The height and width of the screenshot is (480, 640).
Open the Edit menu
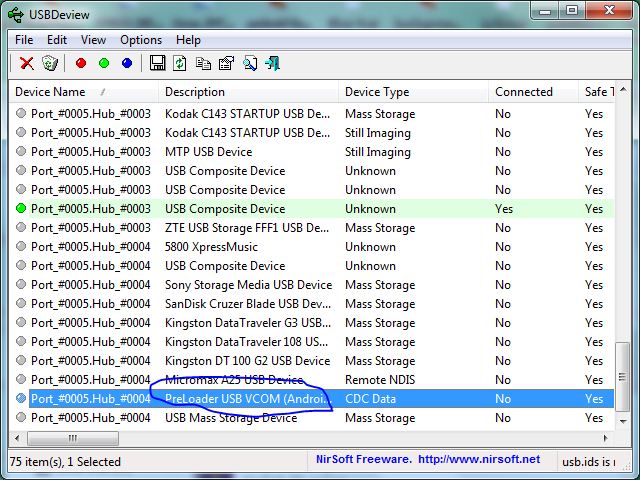click(57, 40)
